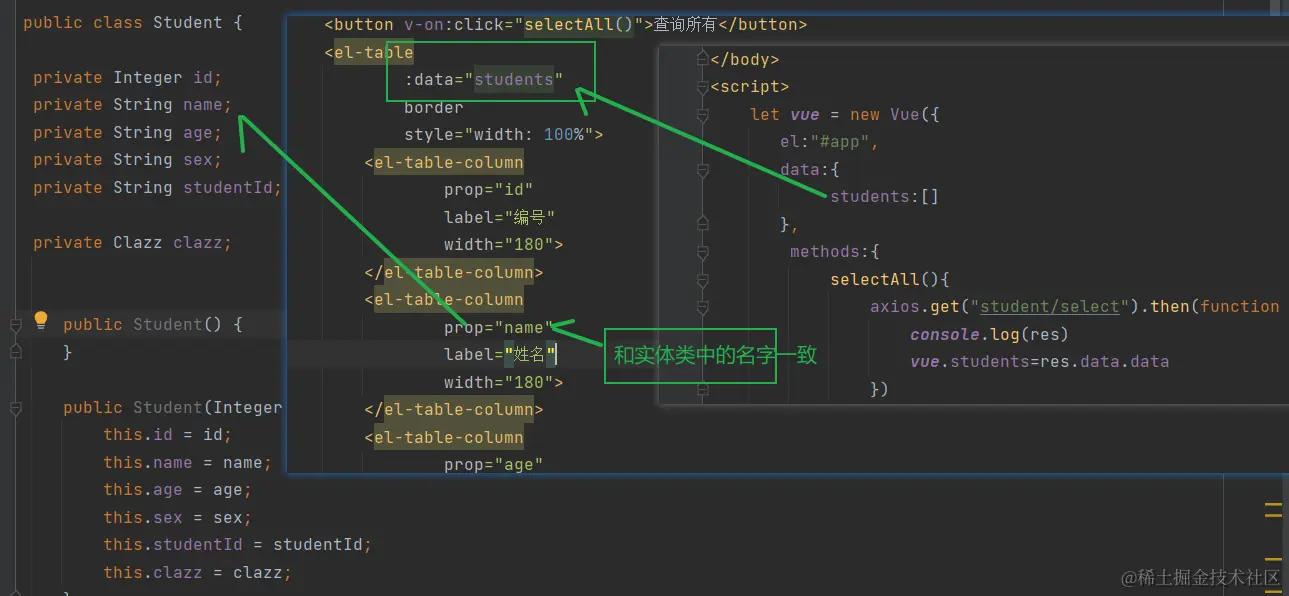Click the "students:[]" property line
This screenshot has width=1289, height=596.
pyautogui.click(x=885, y=197)
